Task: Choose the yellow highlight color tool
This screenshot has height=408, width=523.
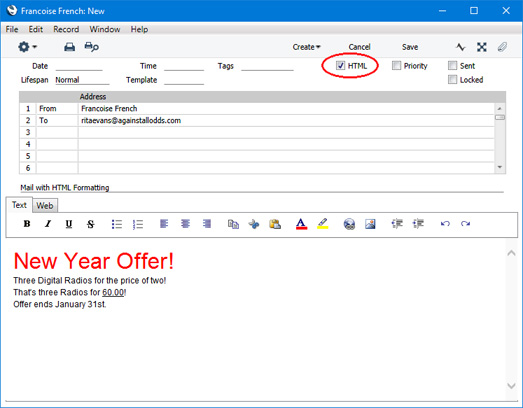Action: tap(323, 224)
